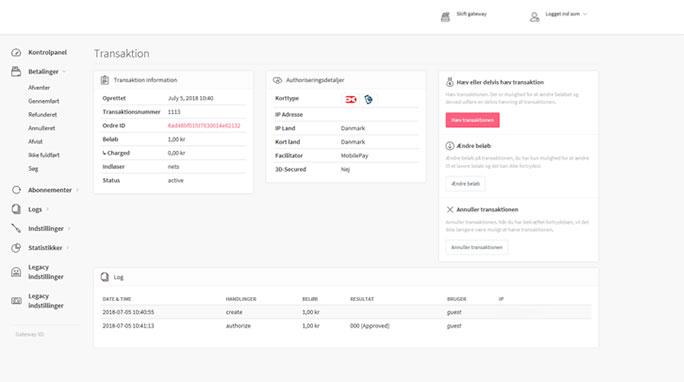Open Søg under Betalinger

(x=34, y=169)
